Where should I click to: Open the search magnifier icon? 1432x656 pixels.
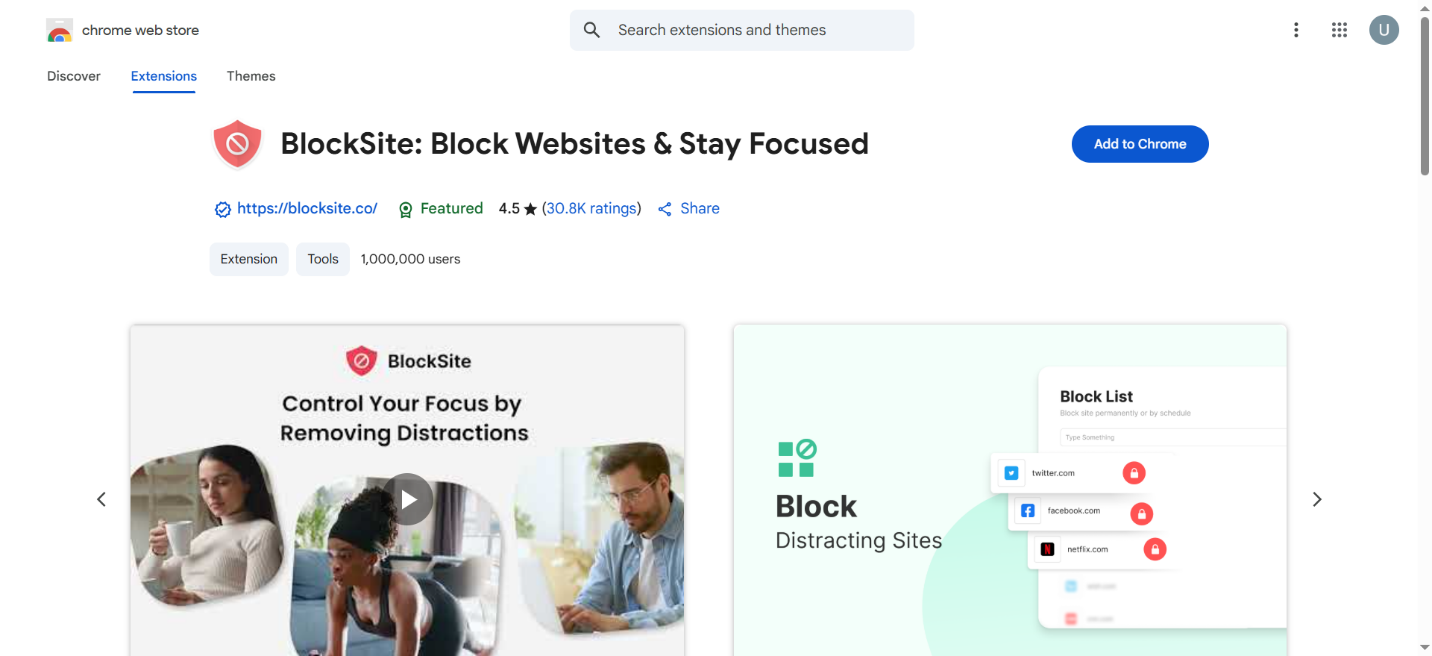591,29
